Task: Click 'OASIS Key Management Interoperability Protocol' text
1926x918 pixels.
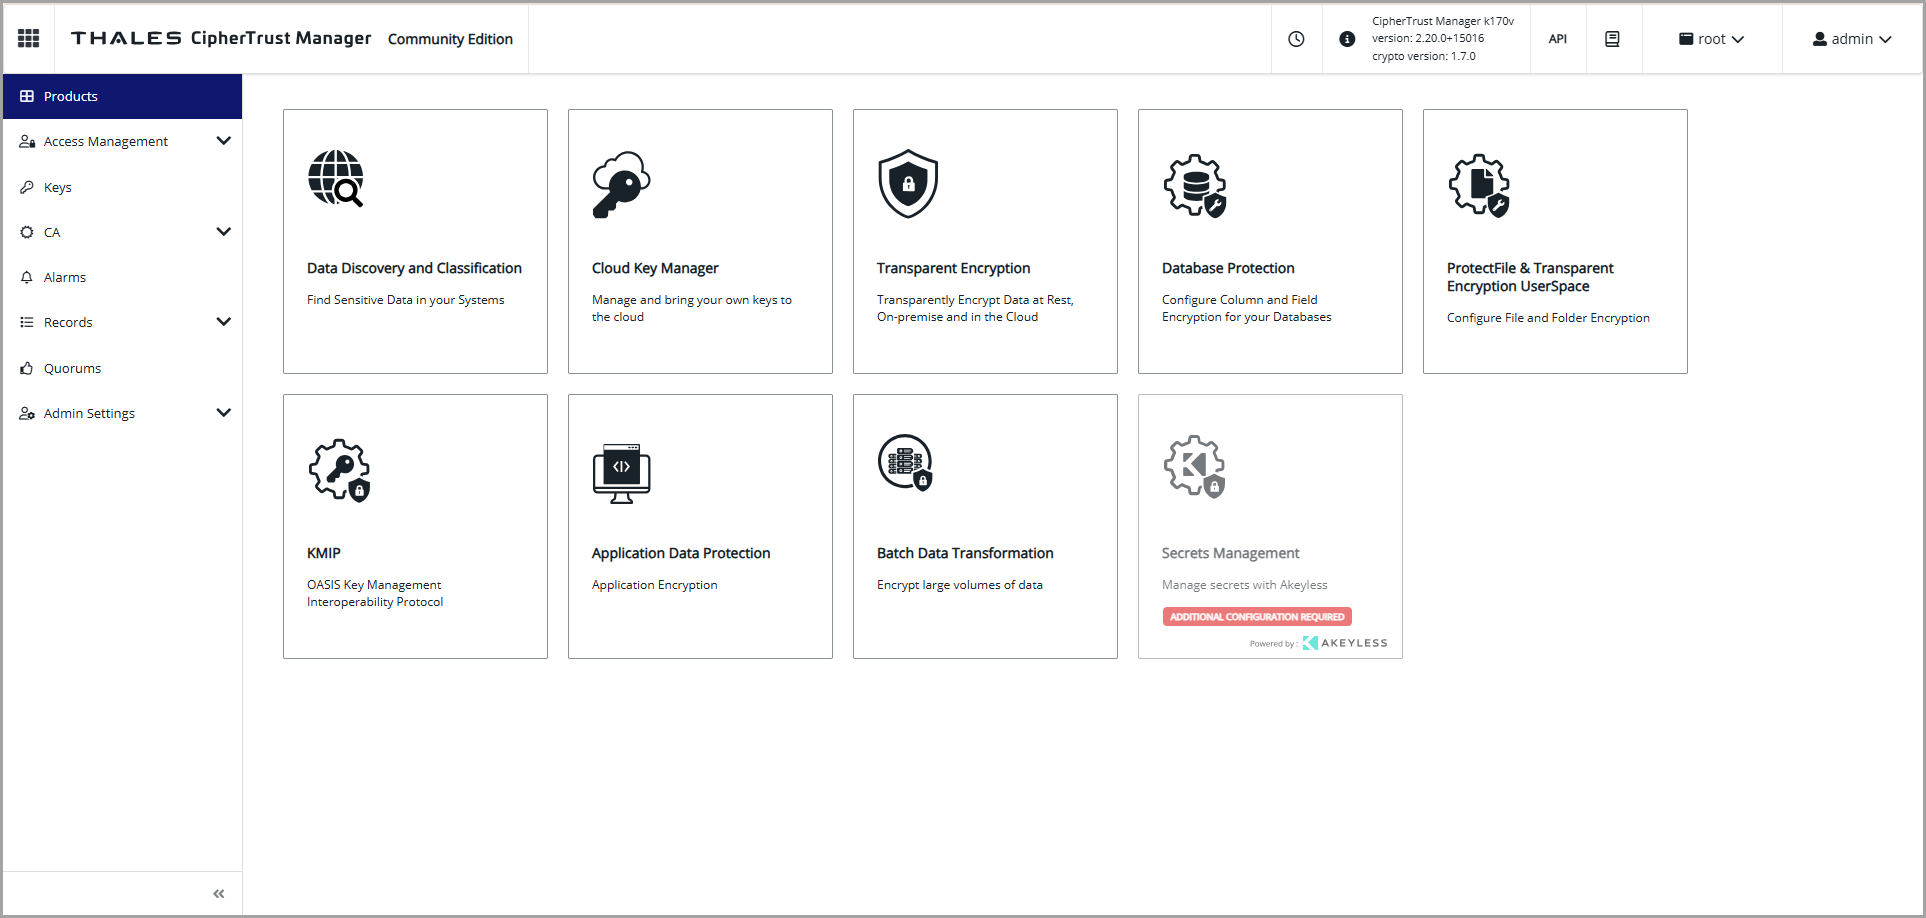Action: click(375, 593)
